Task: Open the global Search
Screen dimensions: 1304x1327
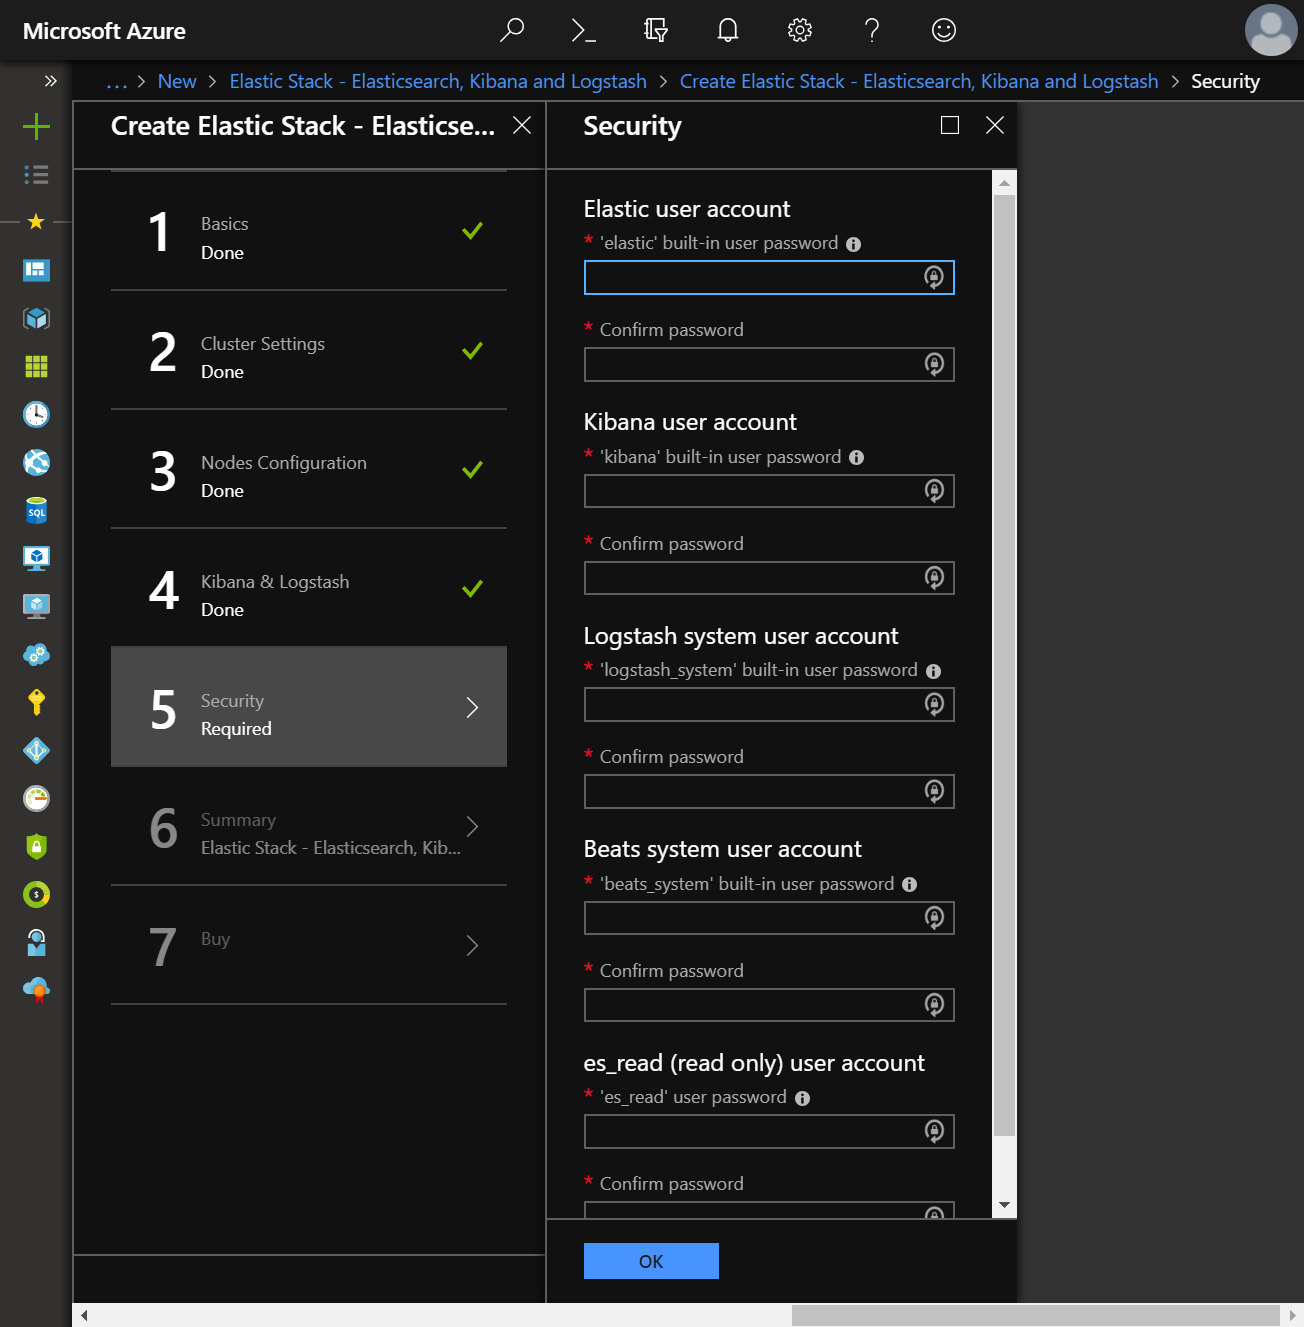Action: point(512,30)
